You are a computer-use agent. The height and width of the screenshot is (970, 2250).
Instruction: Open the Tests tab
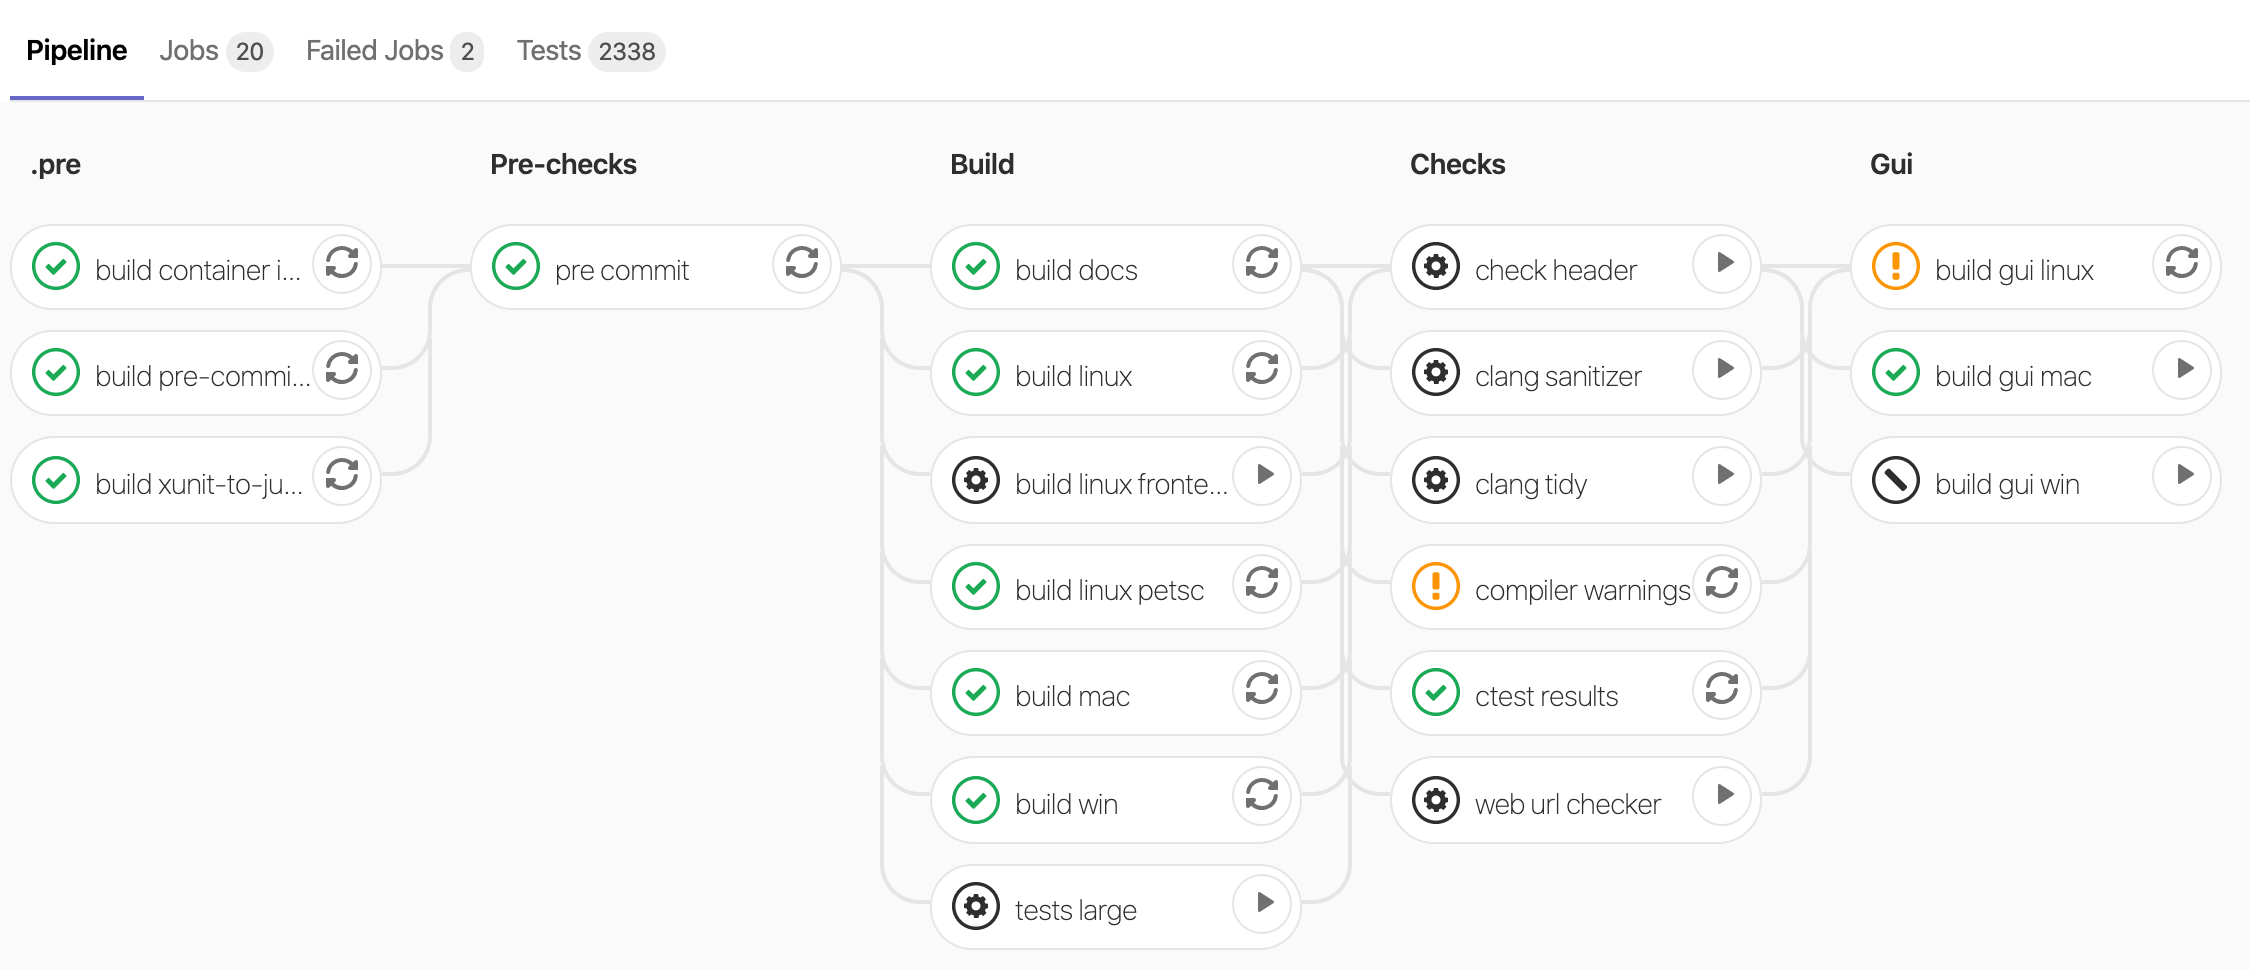click(x=550, y=50)
